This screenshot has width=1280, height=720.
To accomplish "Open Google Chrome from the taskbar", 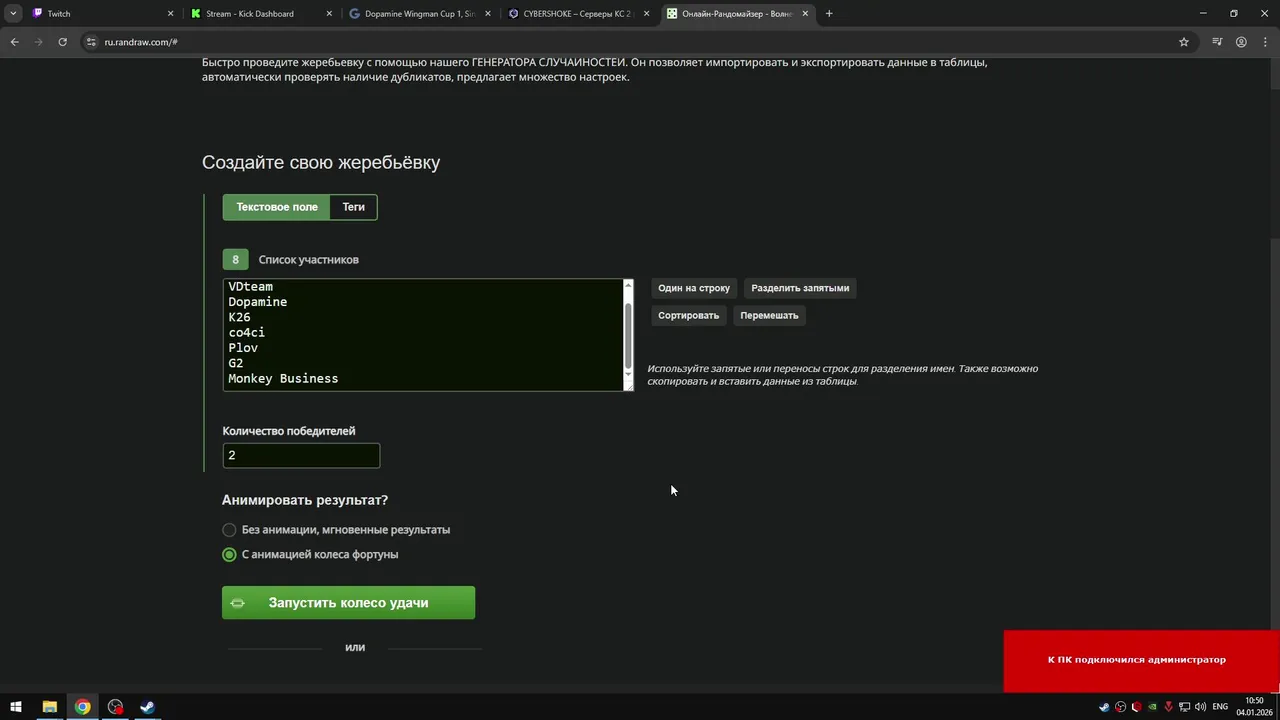I will pyautogui.click(x=82, y=707).
